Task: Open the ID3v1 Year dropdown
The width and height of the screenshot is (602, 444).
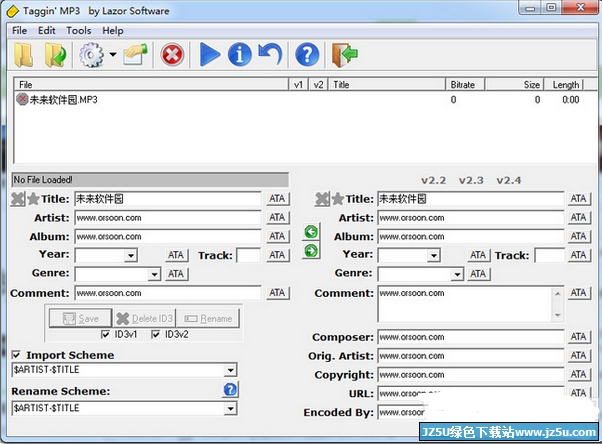Action: click(131, 255)
